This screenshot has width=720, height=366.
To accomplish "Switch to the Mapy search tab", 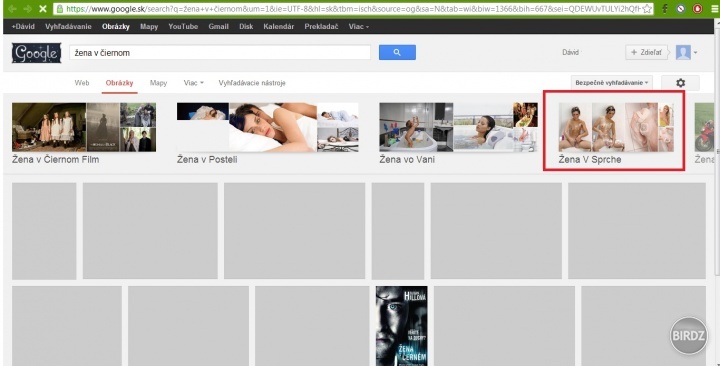I will [158, 83].
